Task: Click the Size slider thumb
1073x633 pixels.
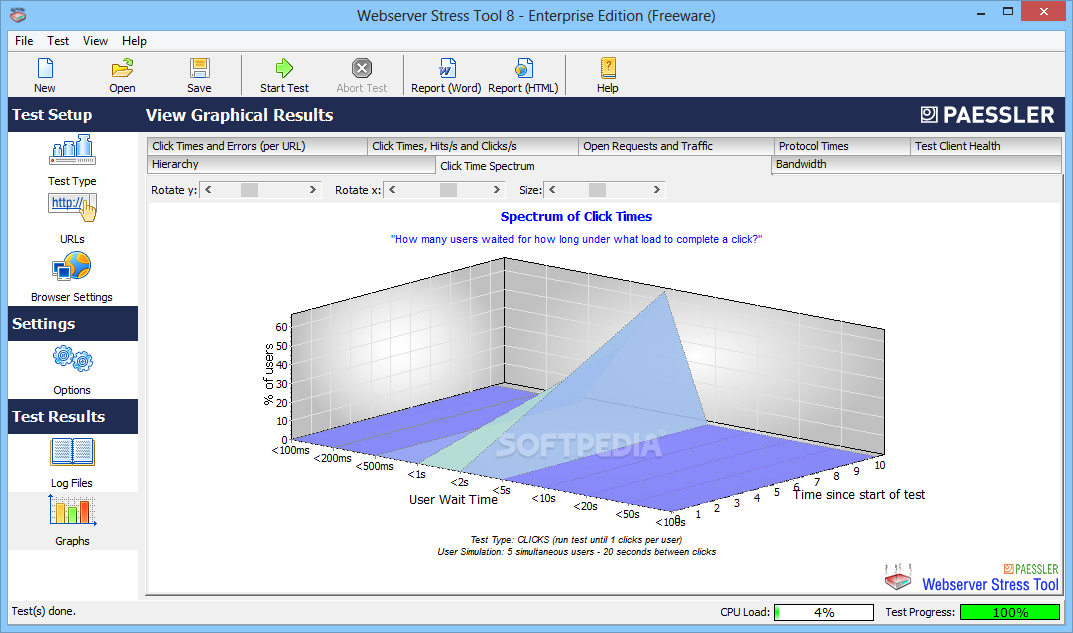Action: 597,190
